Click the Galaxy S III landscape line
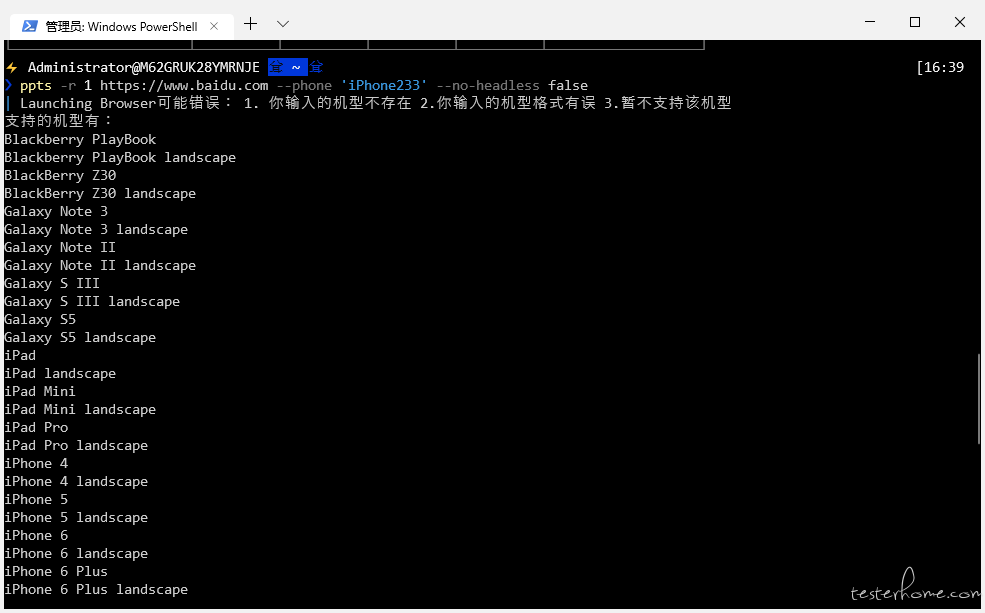Viewport: 985px width, 613px height. 92,301
